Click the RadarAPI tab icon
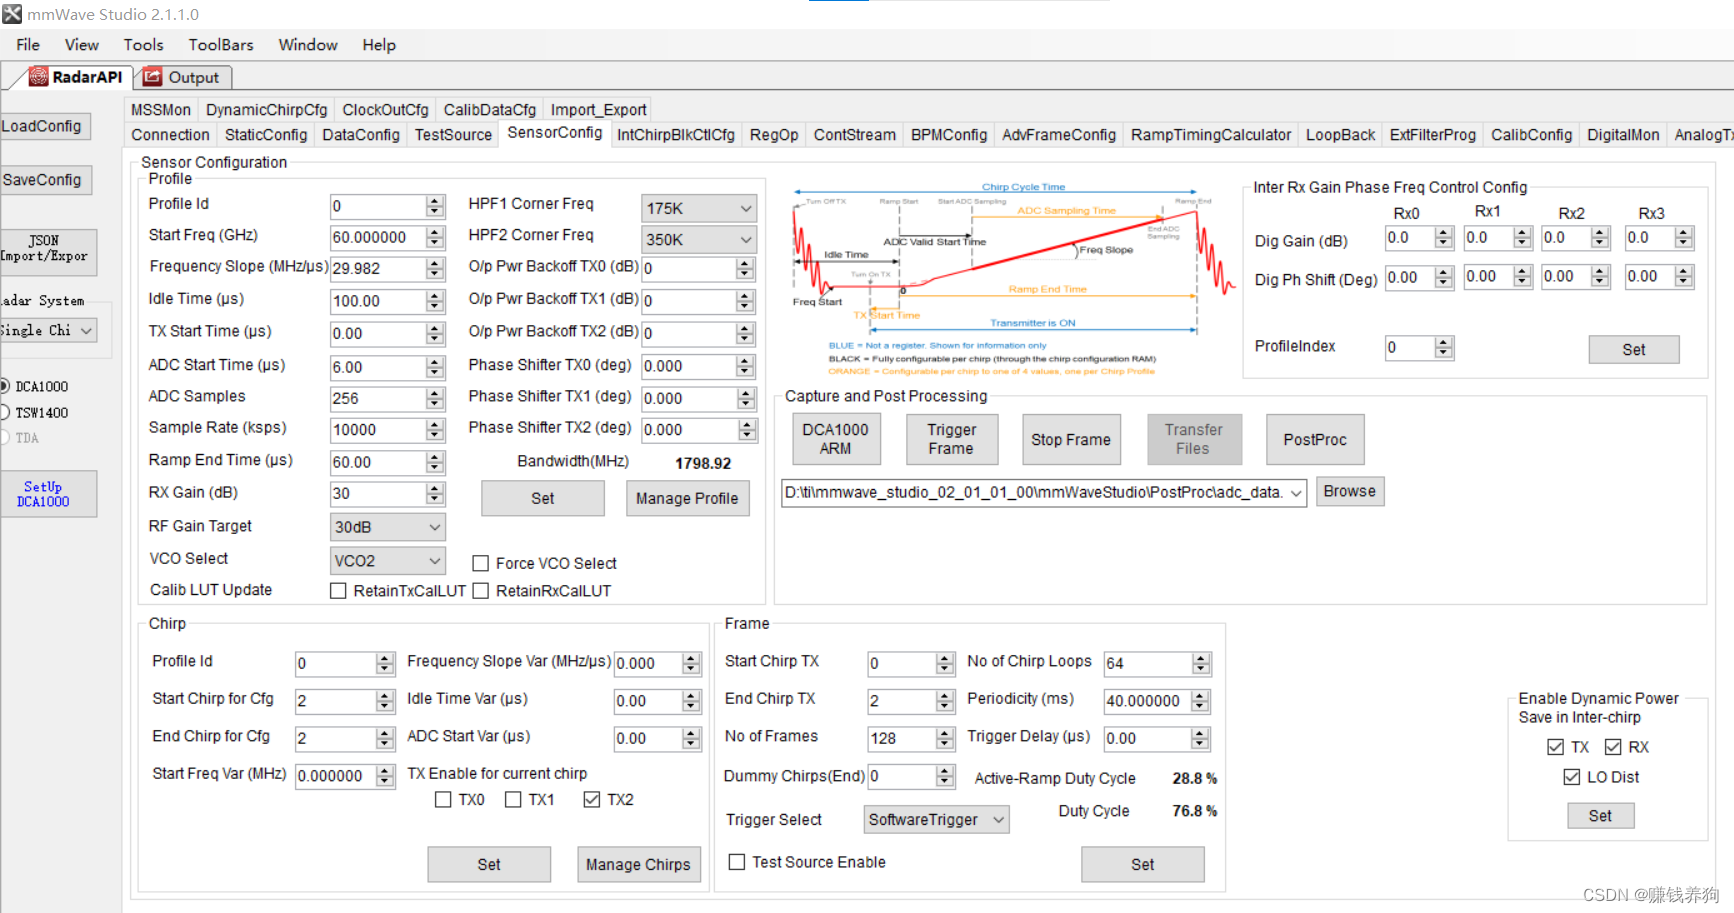Screen dimensions: 1734x913 (x=38, y=77)
